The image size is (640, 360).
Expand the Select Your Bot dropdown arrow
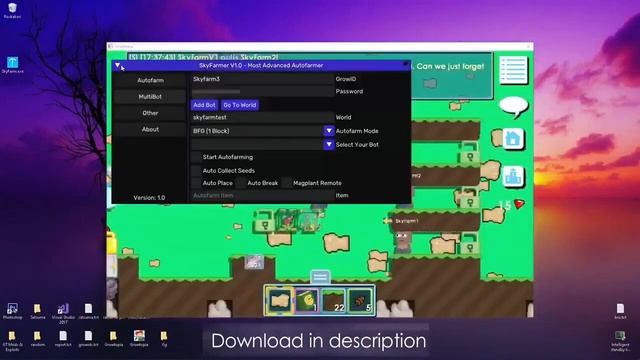click(x=329, y=144)
